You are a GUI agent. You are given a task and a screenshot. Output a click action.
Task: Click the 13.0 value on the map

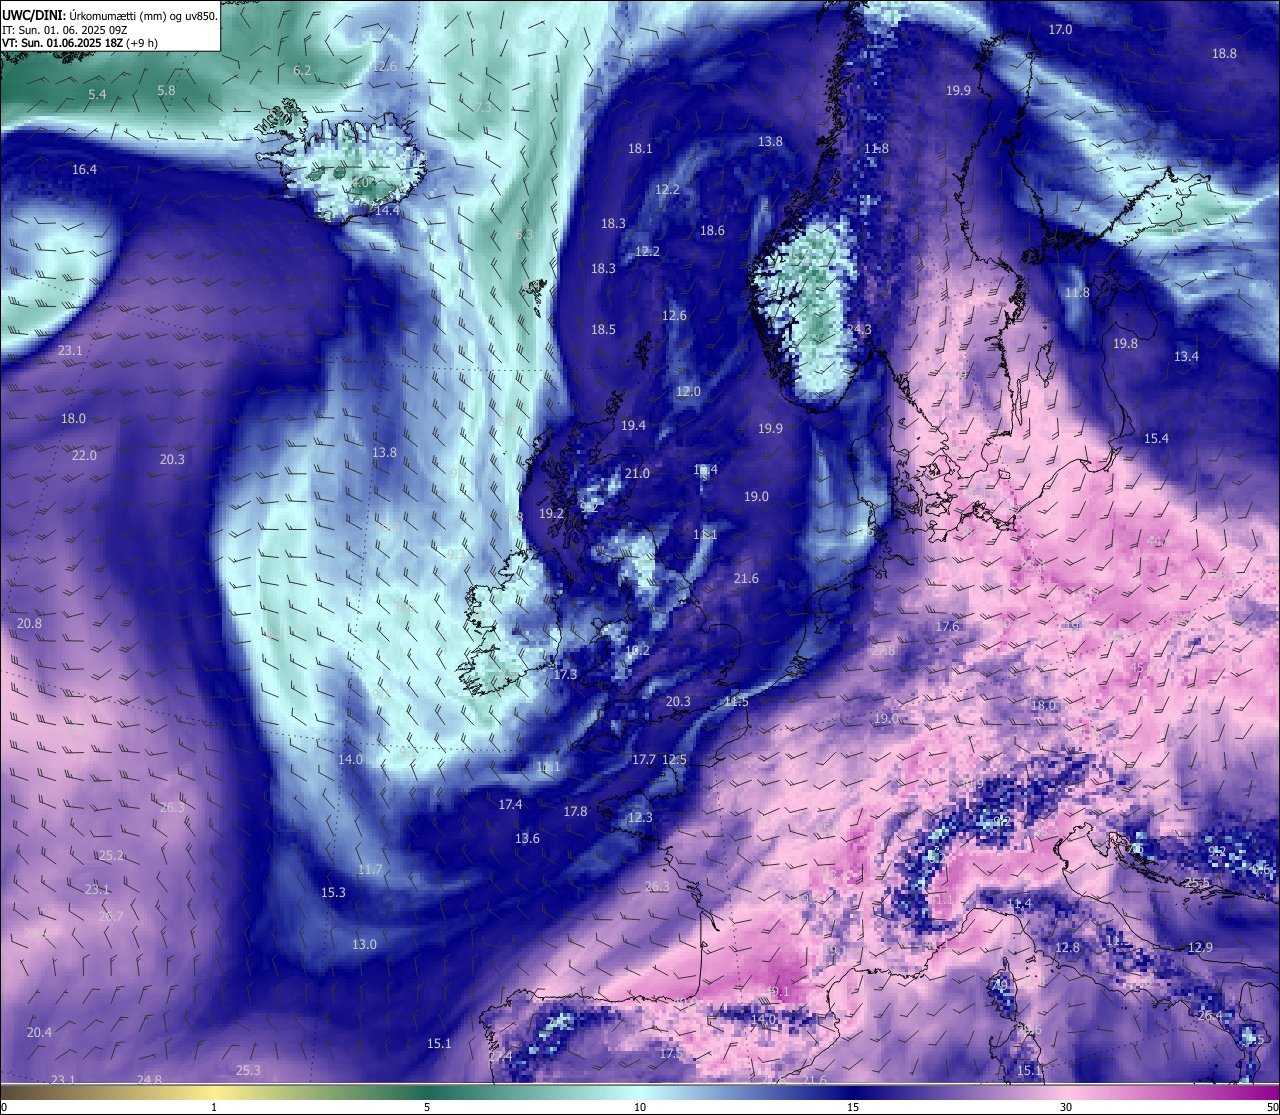coord(364,945)
